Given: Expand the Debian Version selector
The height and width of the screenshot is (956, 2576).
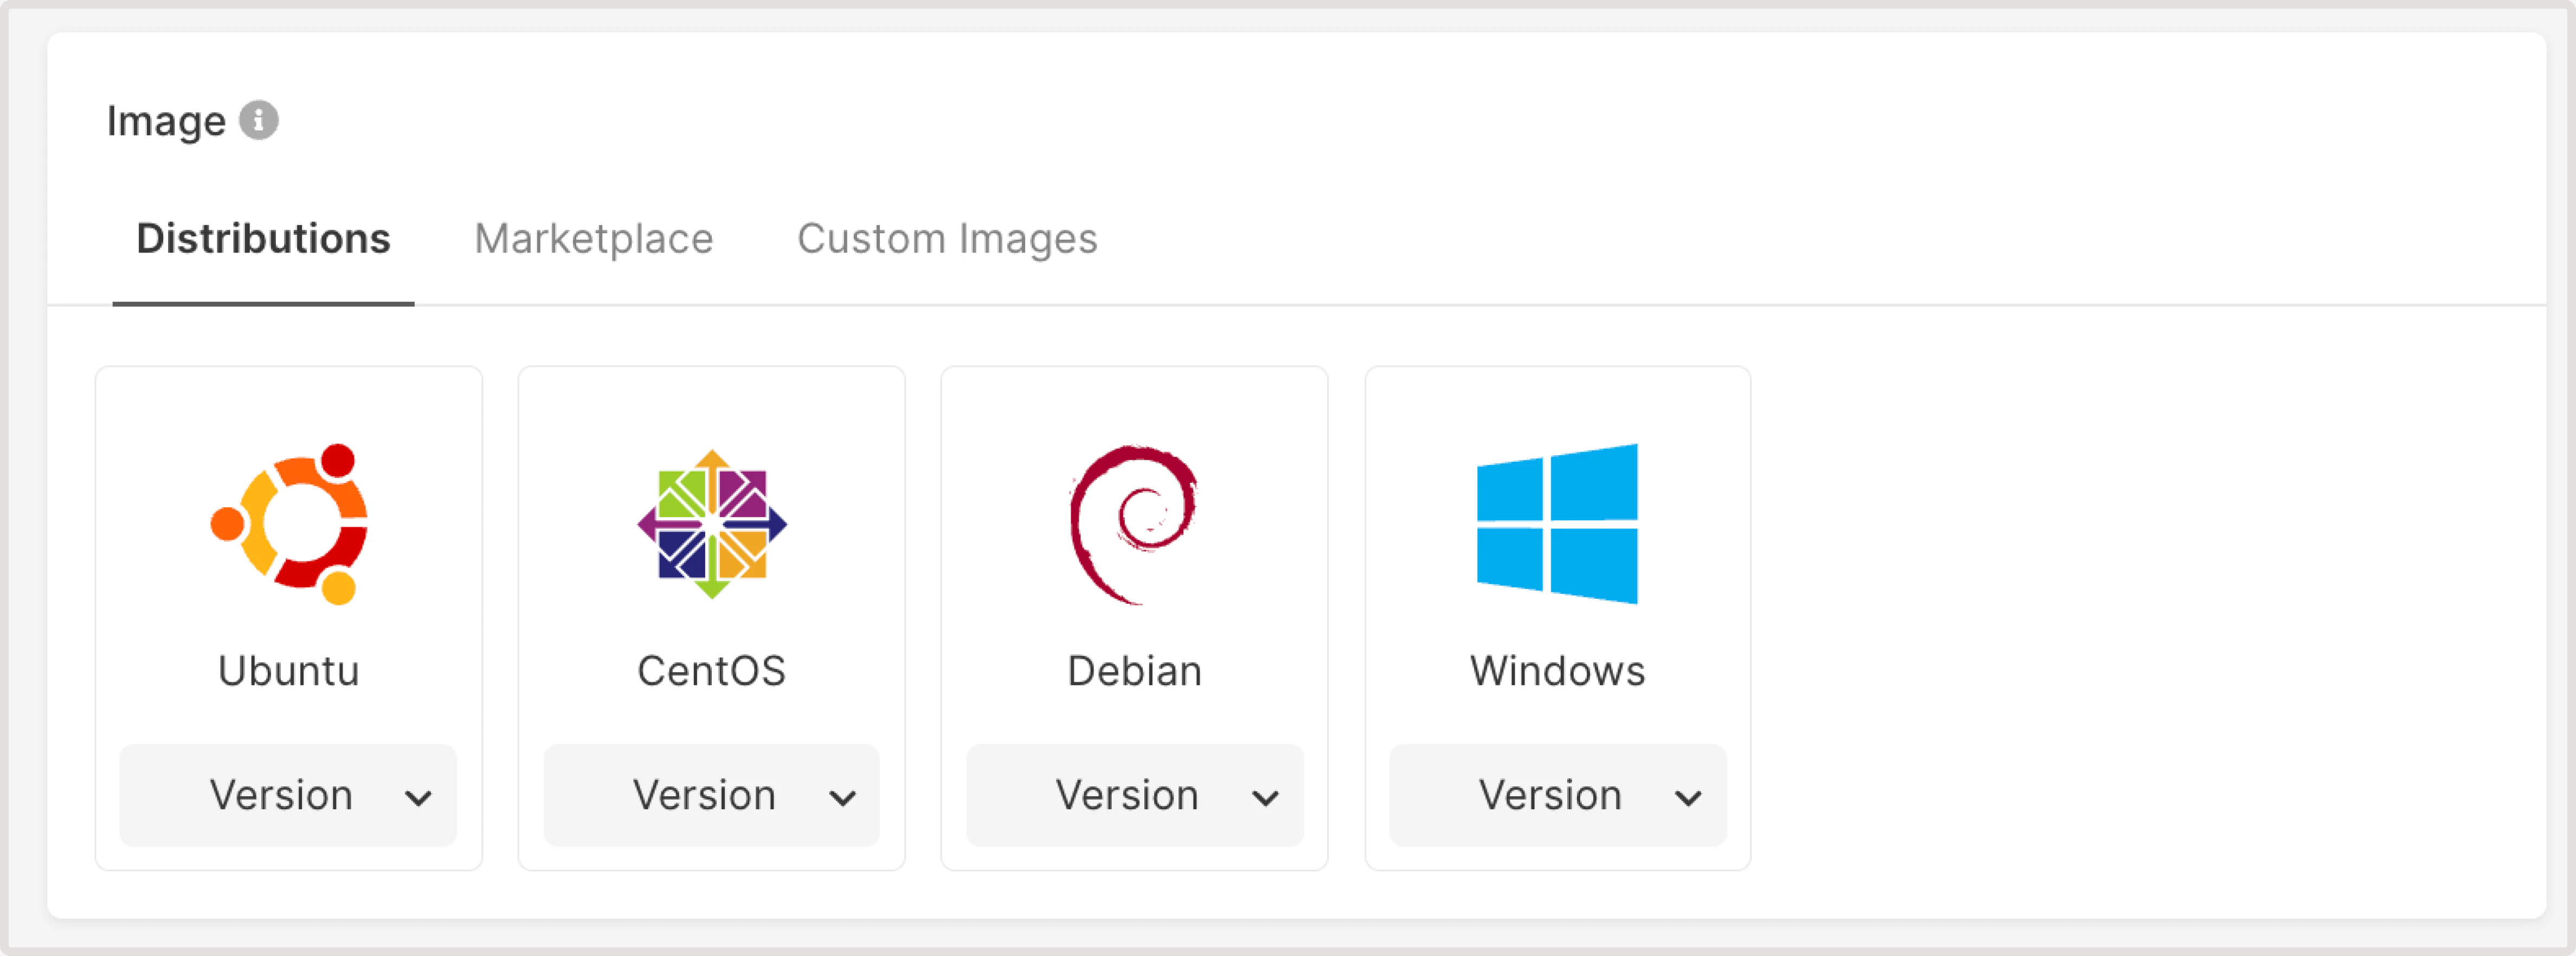Looking at the screenshot, I should [x=1133, y=795].
